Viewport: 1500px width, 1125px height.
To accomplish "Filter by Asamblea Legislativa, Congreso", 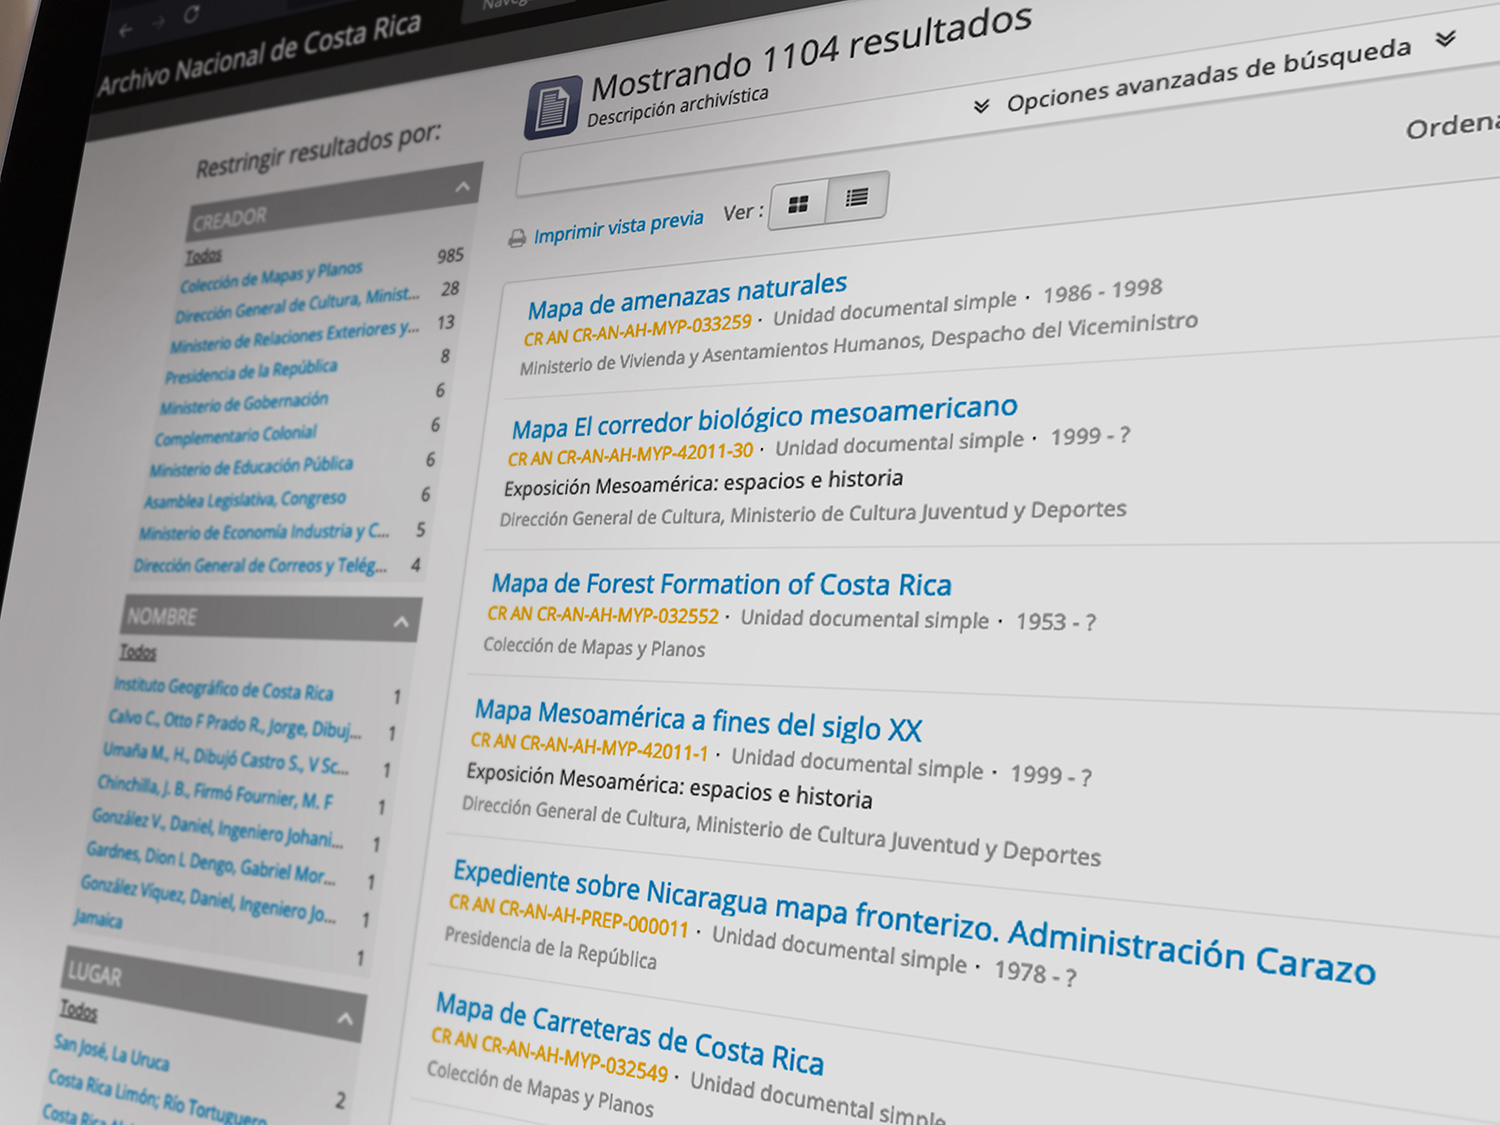I will [x=245, y=499].
